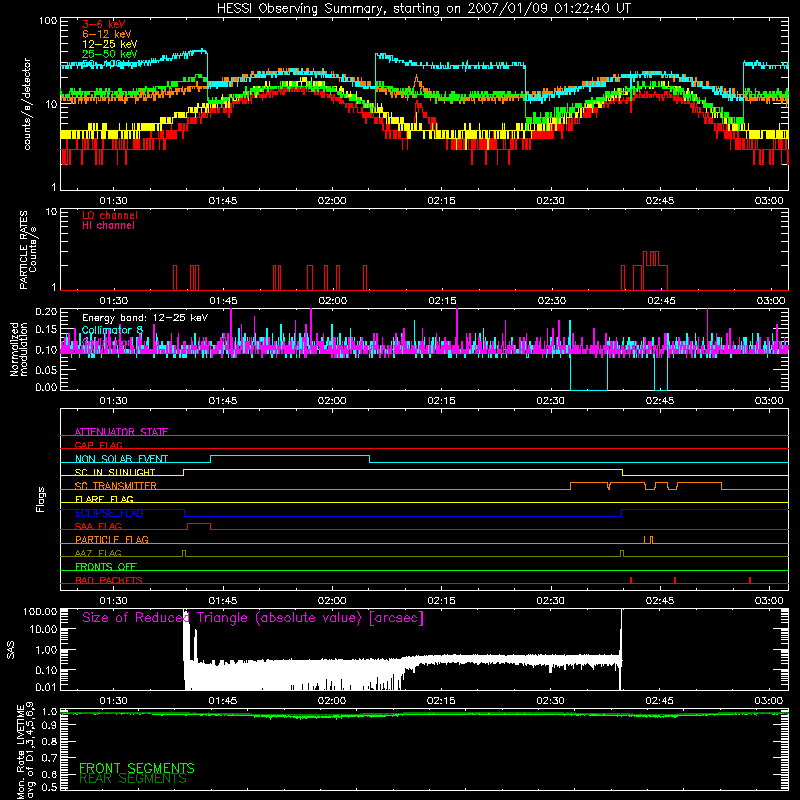Click the 01:45 tick under the SAS panel

coord(222,701)
